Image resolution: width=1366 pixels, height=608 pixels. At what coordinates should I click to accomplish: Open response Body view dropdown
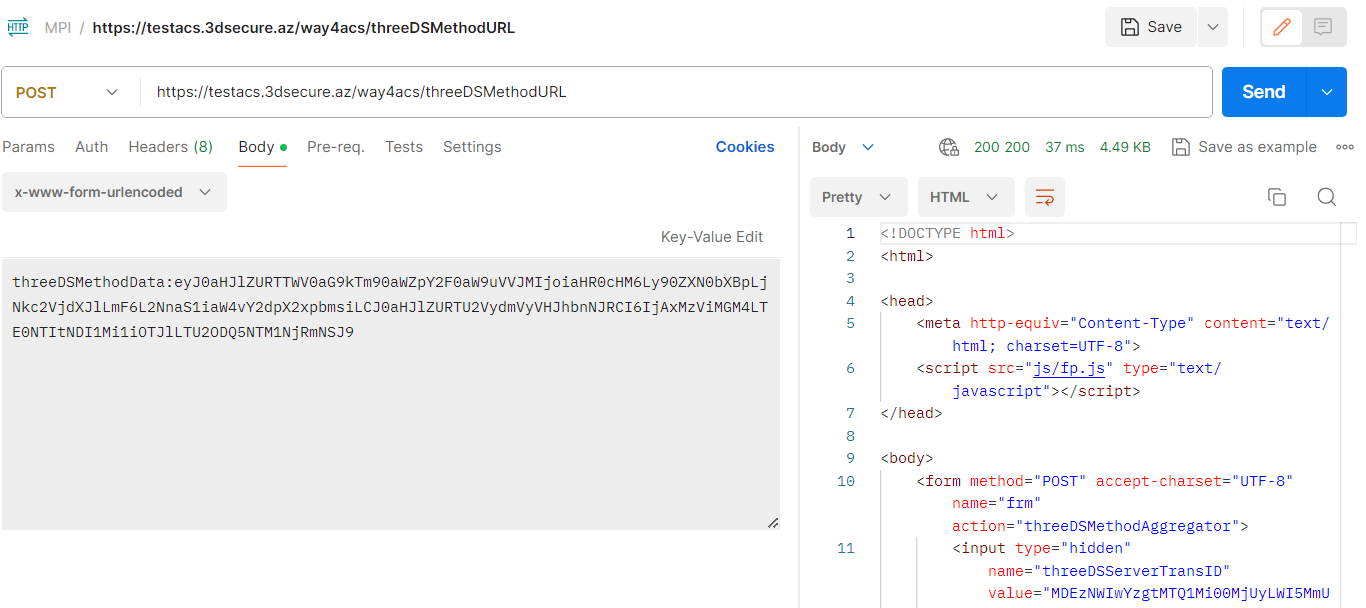coord(843,147)
